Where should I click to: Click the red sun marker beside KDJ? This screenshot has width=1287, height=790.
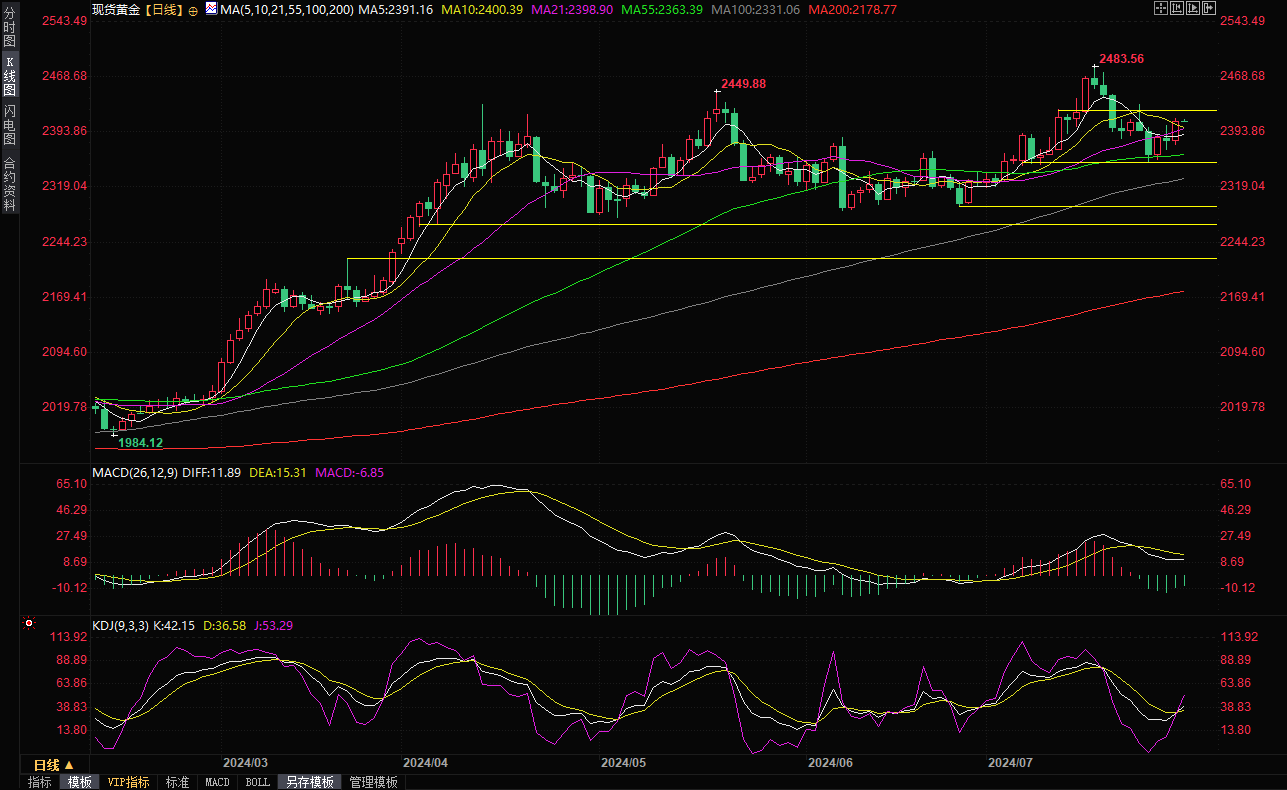click(x=29, y=624)
